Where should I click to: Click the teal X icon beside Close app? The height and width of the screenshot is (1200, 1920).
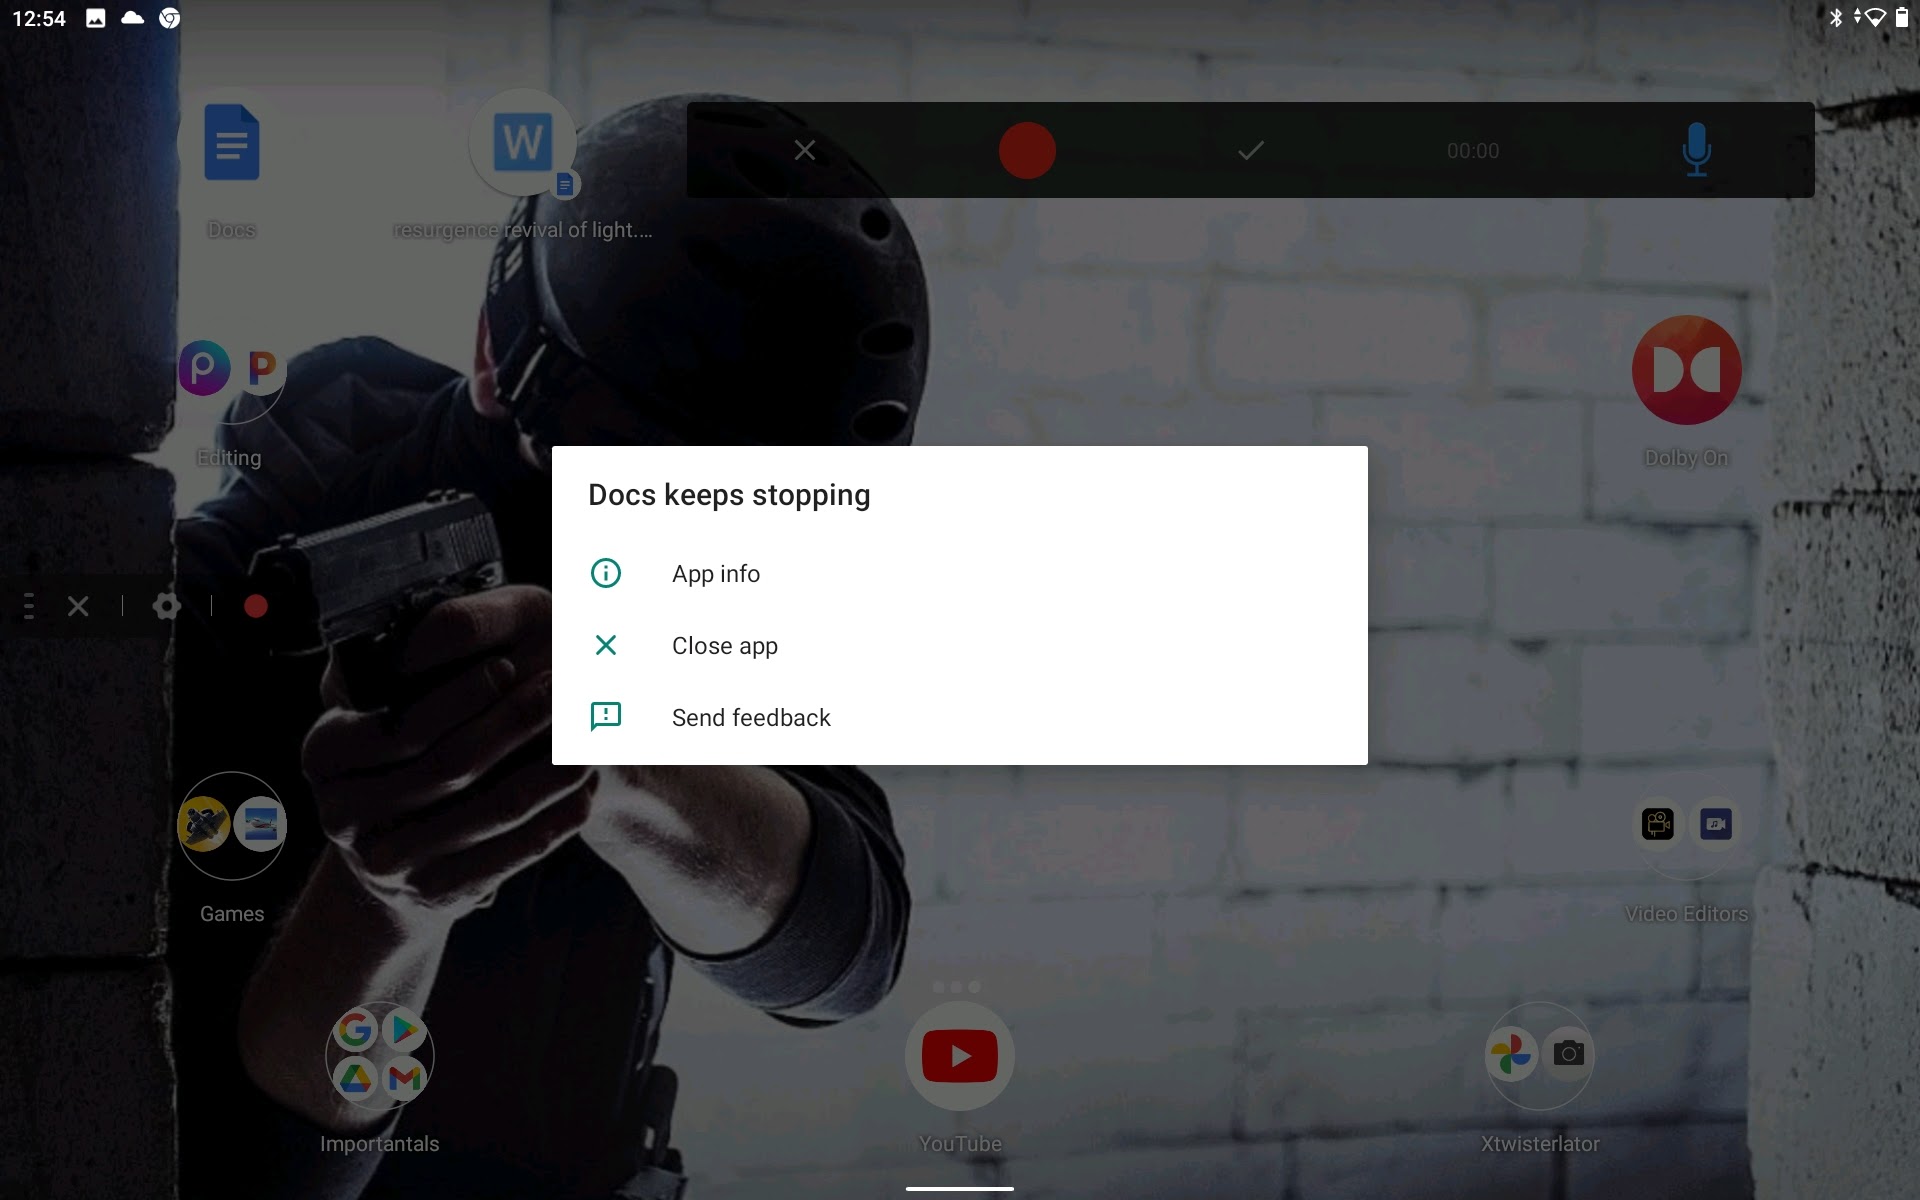606,646
